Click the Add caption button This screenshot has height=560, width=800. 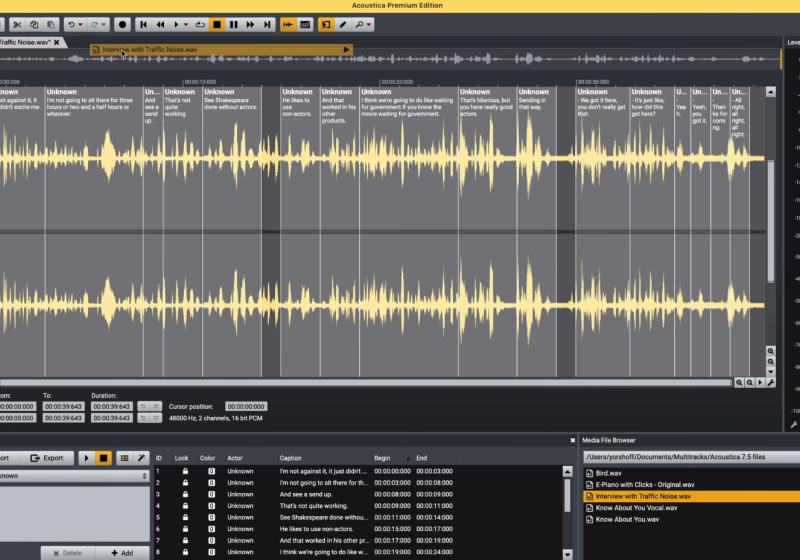pos(122,553)
